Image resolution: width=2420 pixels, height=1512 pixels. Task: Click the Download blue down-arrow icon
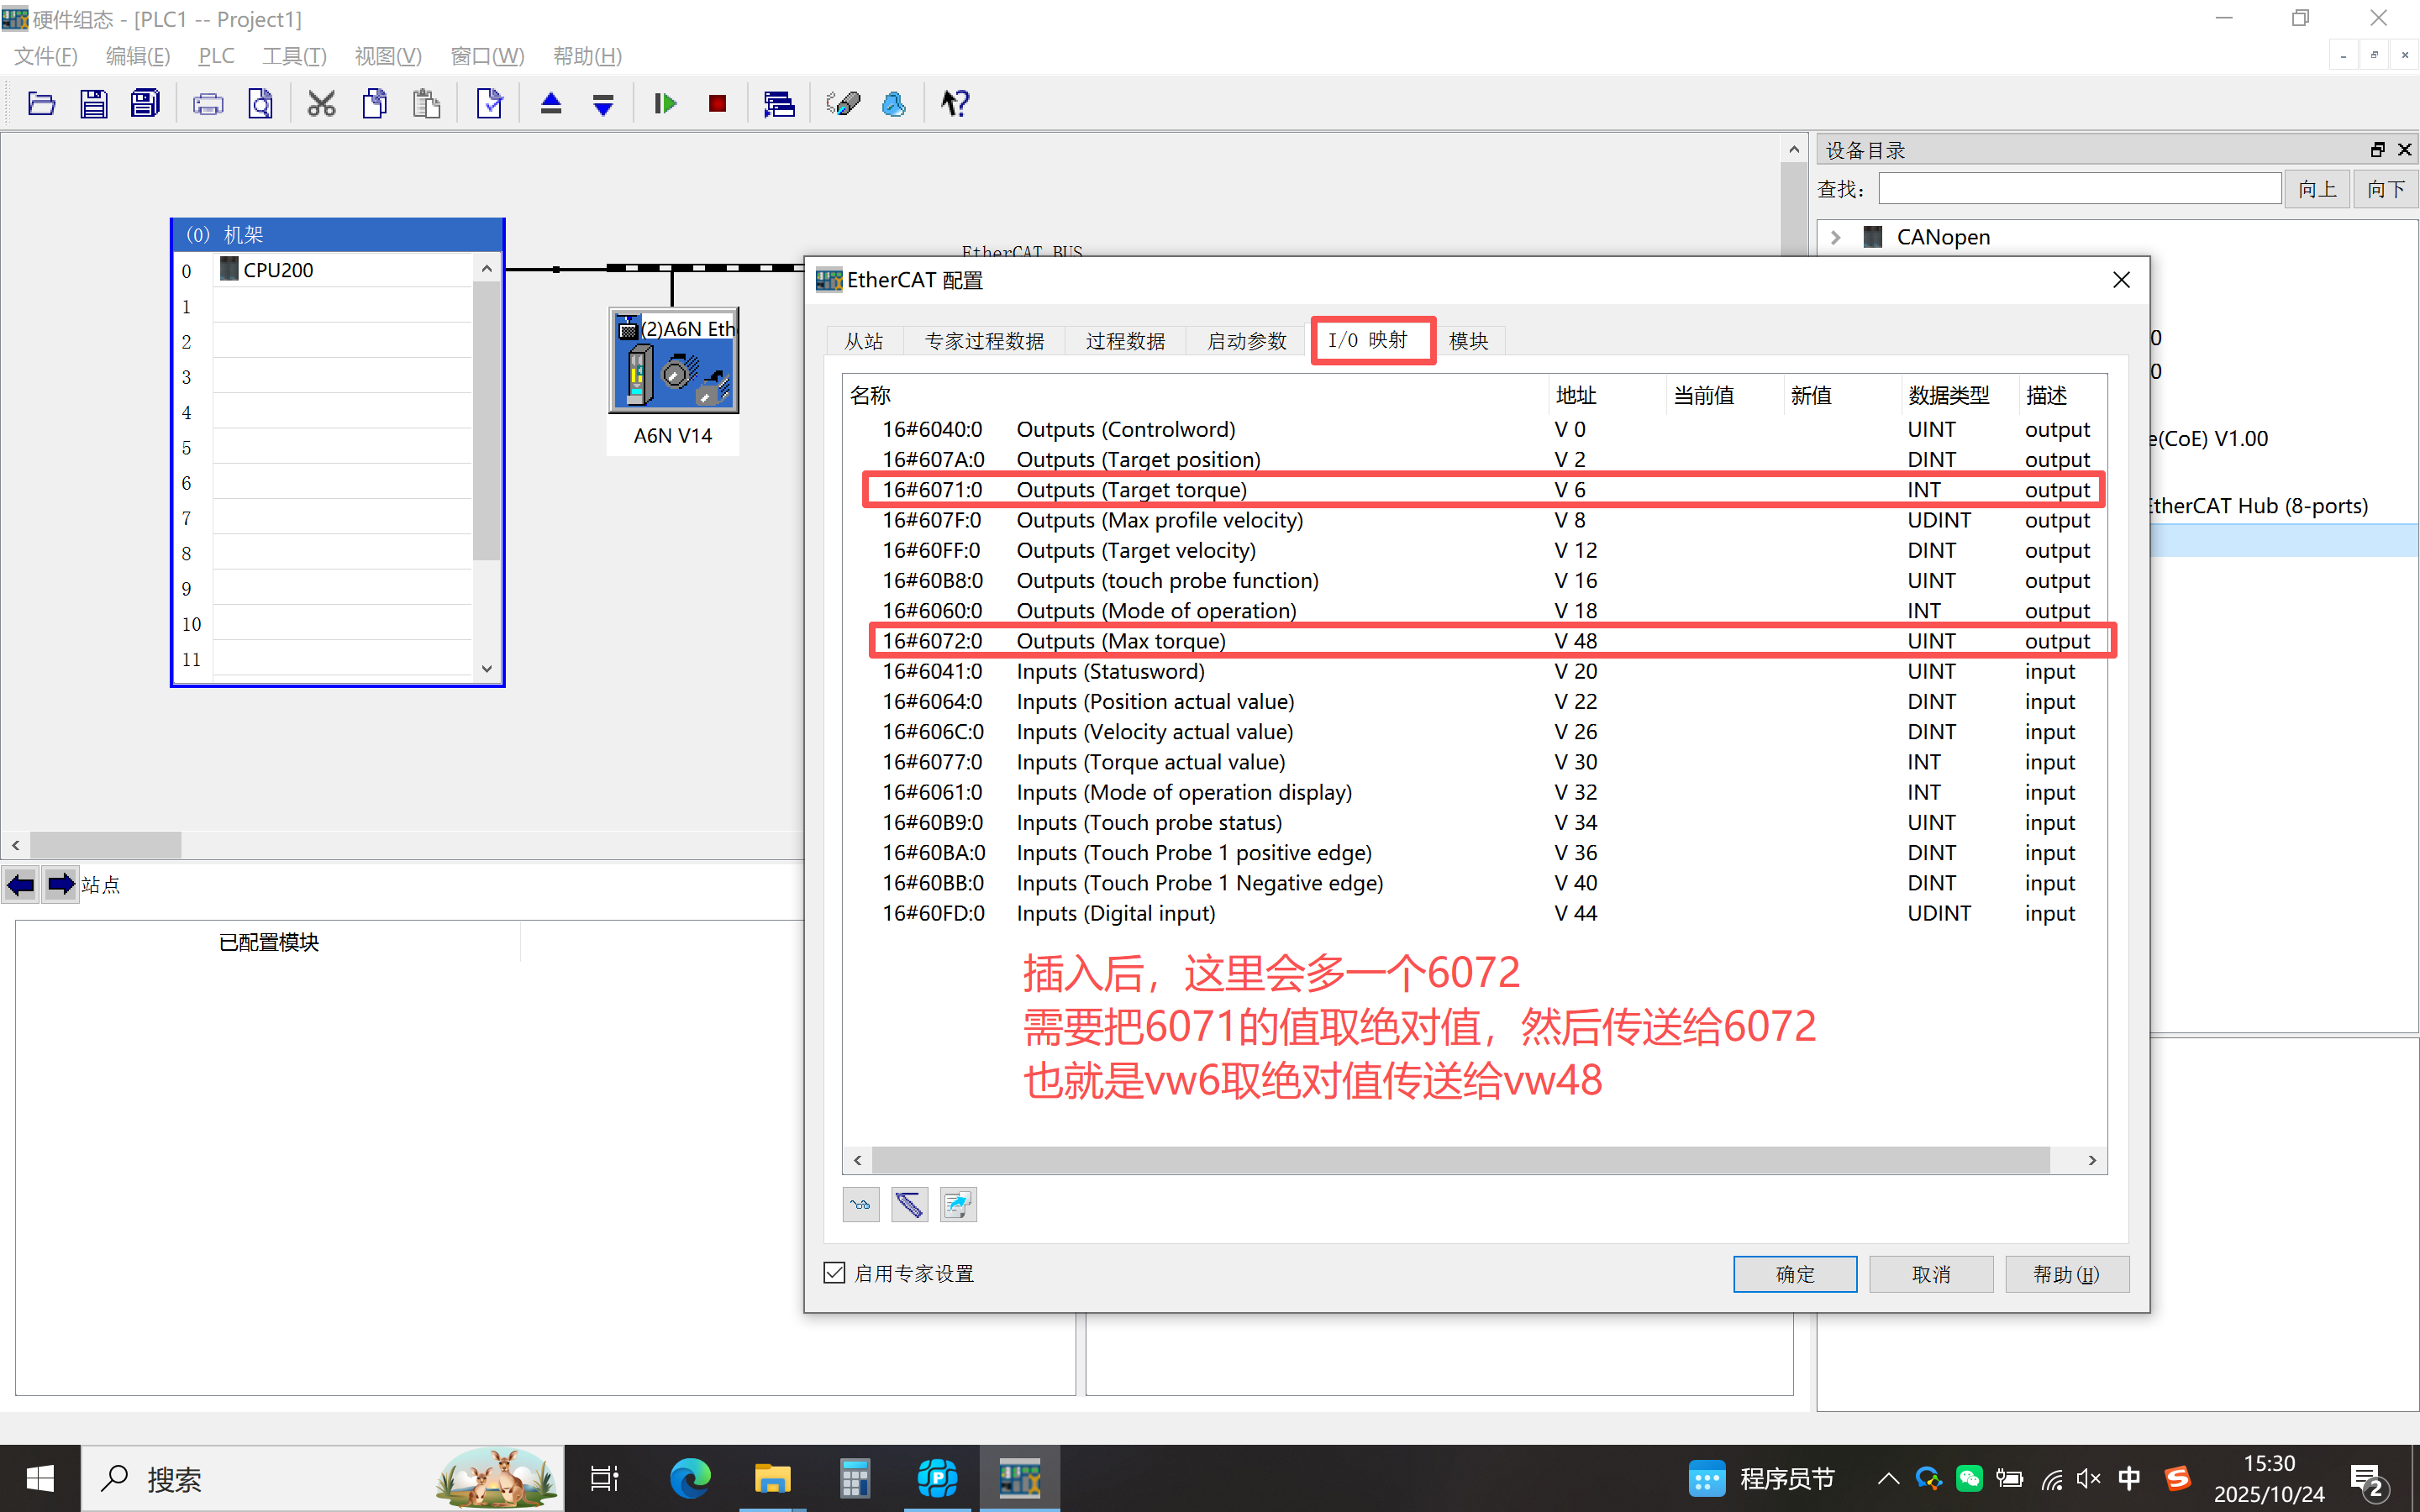click(x=603, y=103)
